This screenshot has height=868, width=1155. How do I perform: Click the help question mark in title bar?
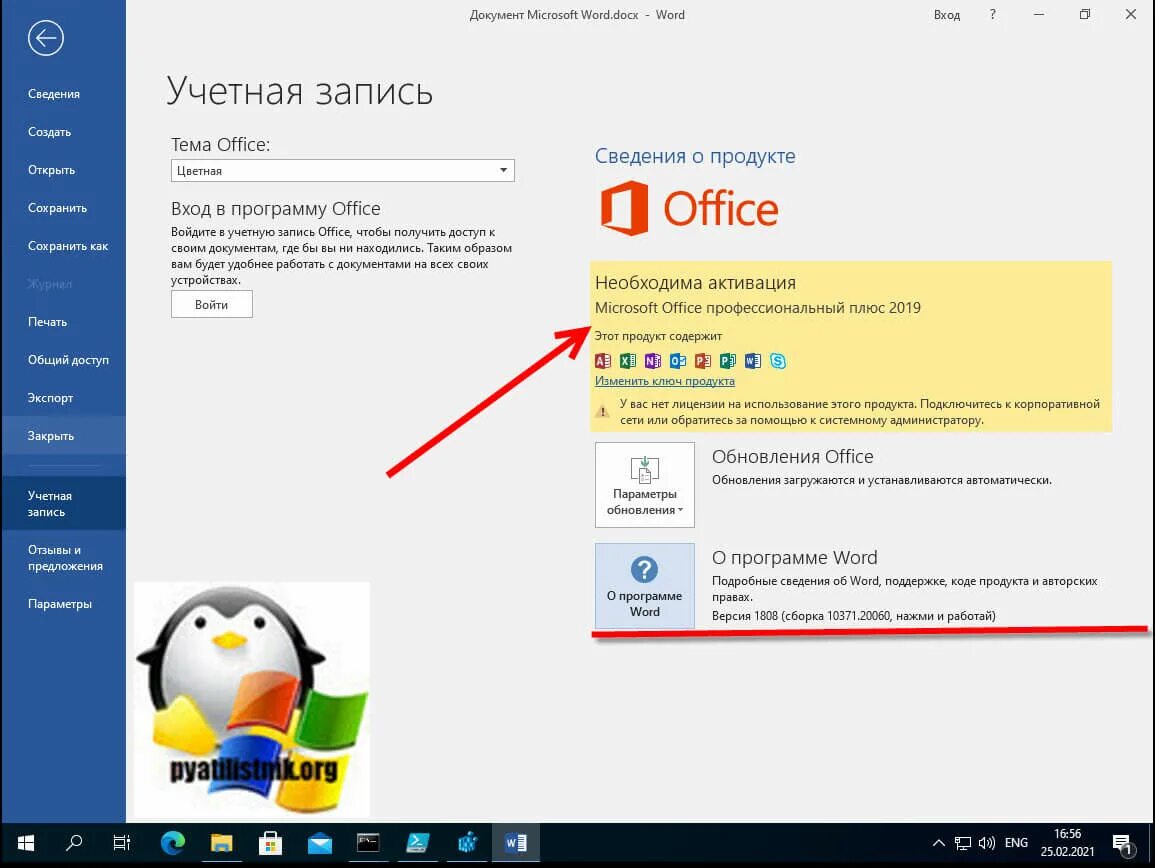pyautogui.click(x=993, y=15)
